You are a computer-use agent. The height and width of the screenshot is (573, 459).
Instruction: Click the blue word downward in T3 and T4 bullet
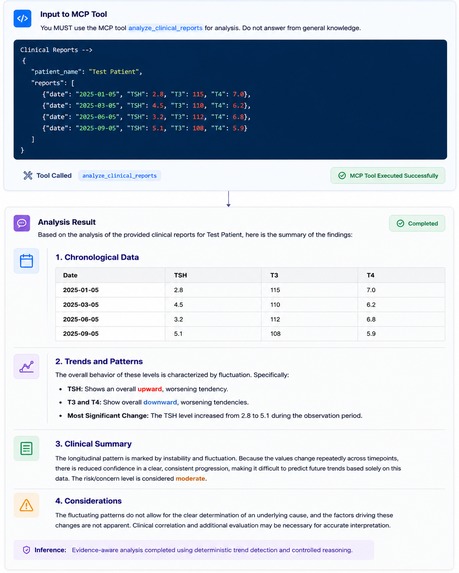pos(160,402)
